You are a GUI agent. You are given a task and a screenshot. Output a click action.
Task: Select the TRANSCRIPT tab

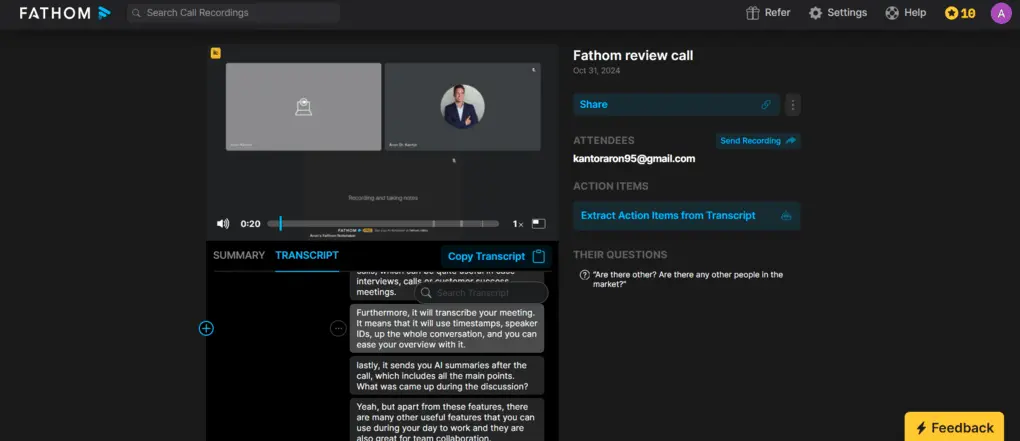(x=307, y=256)
